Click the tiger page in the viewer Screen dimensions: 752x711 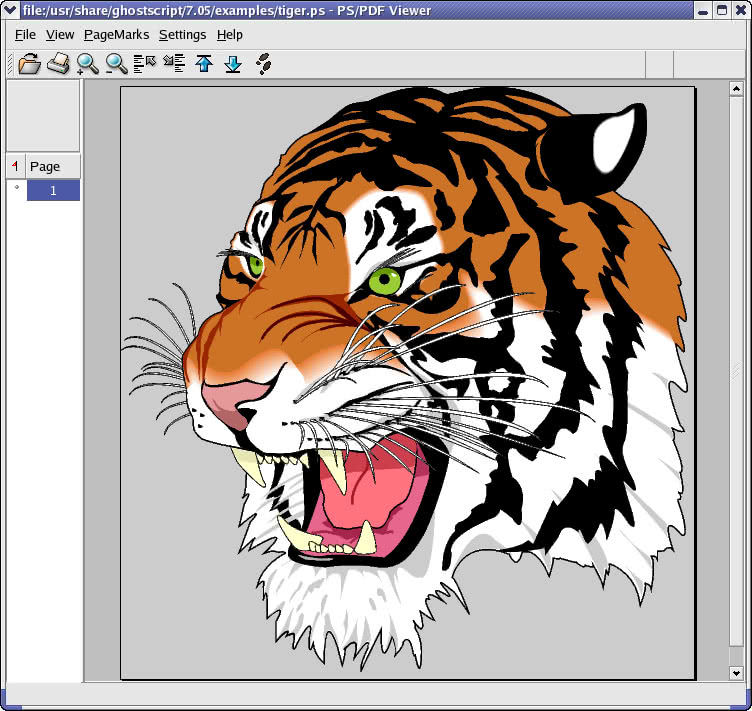(408, 383)
